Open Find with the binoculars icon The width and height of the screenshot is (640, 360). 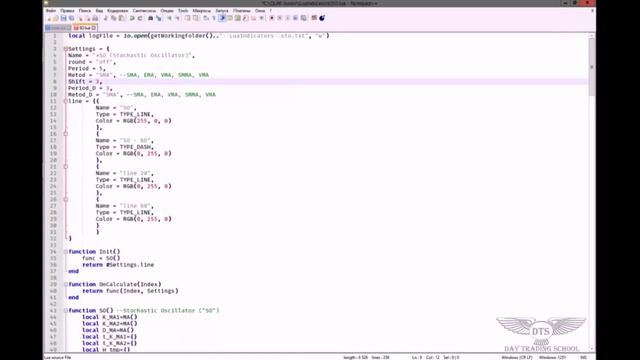[150, 18]
